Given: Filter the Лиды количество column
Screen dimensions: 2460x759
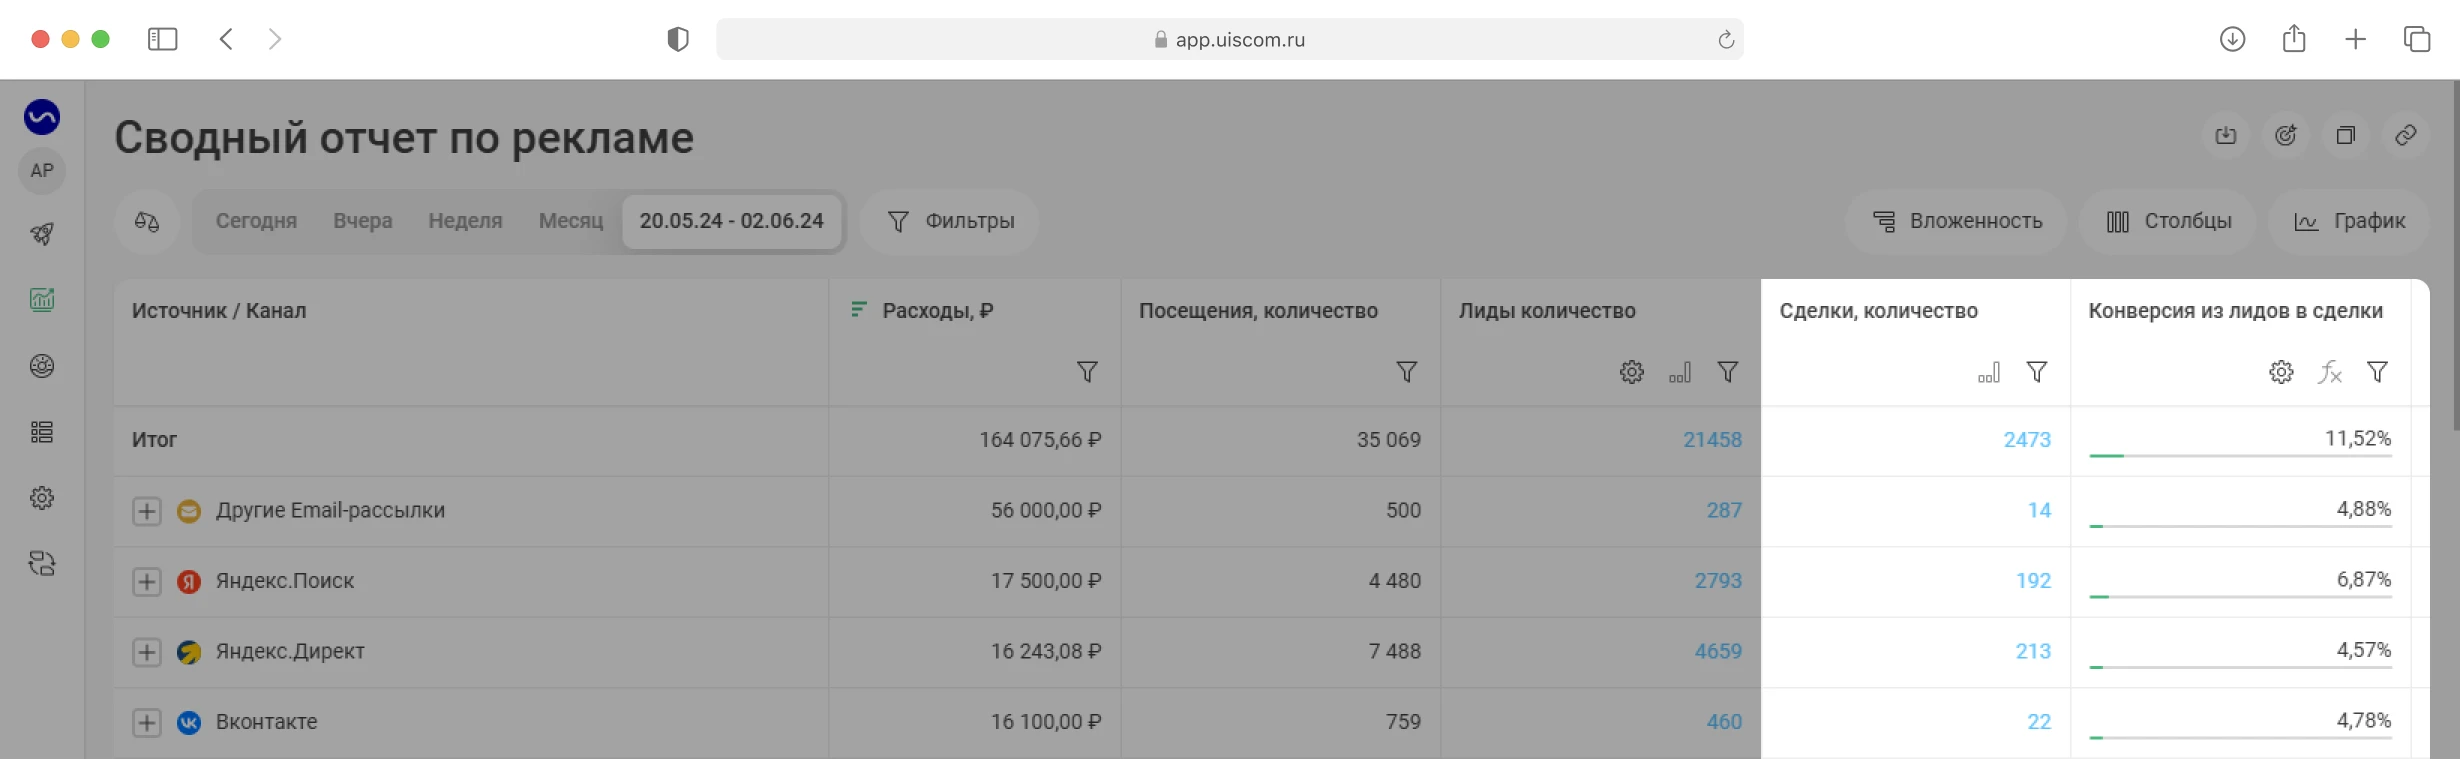Looking at the screenshot, I should point(1728,372).
